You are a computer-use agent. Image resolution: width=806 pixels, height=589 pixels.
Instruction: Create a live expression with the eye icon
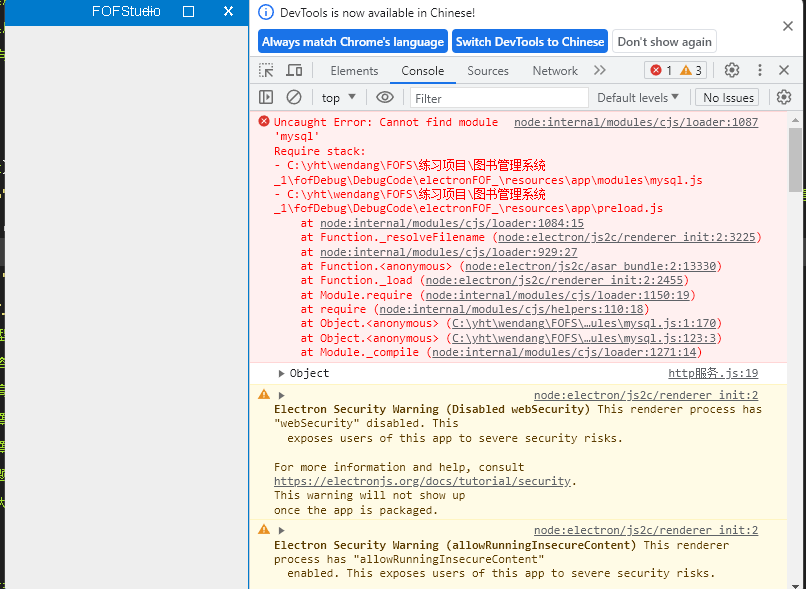pyautogui.click(x=384, y=97)
